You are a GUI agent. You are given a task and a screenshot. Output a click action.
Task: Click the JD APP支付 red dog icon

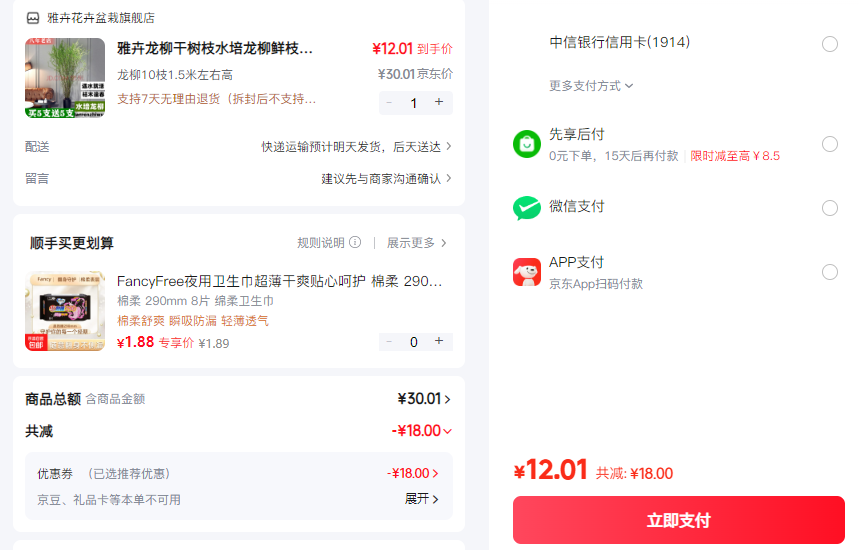526,272
